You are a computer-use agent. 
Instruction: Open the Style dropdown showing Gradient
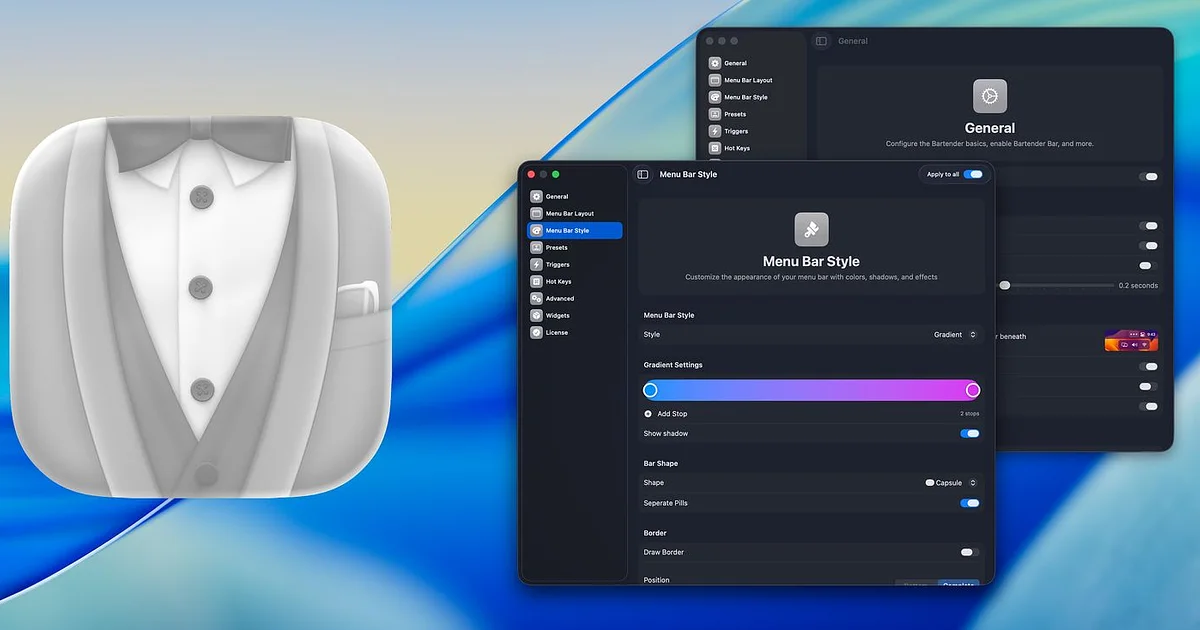tap(955, 335)
